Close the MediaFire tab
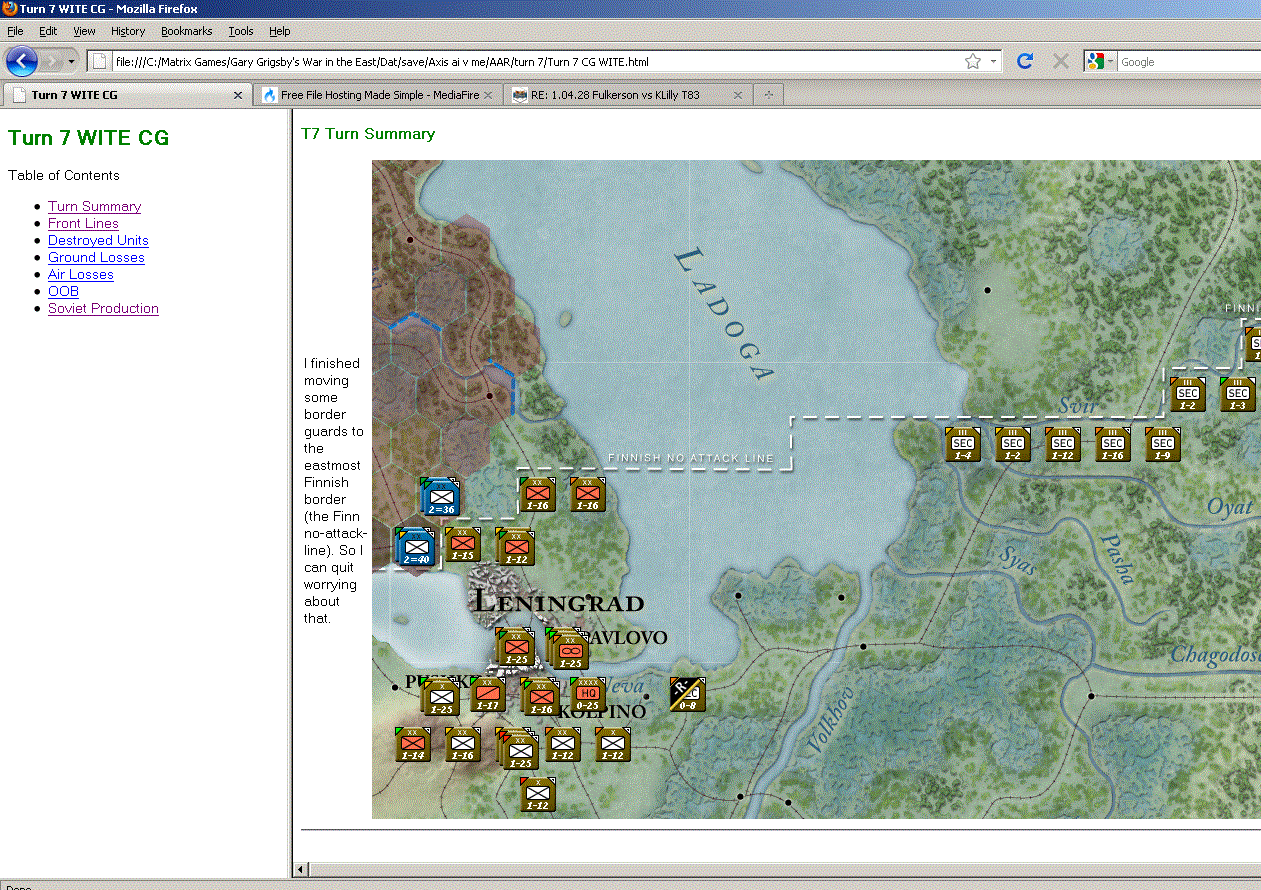Viewport: 1261px width, 890px height. 488,95
